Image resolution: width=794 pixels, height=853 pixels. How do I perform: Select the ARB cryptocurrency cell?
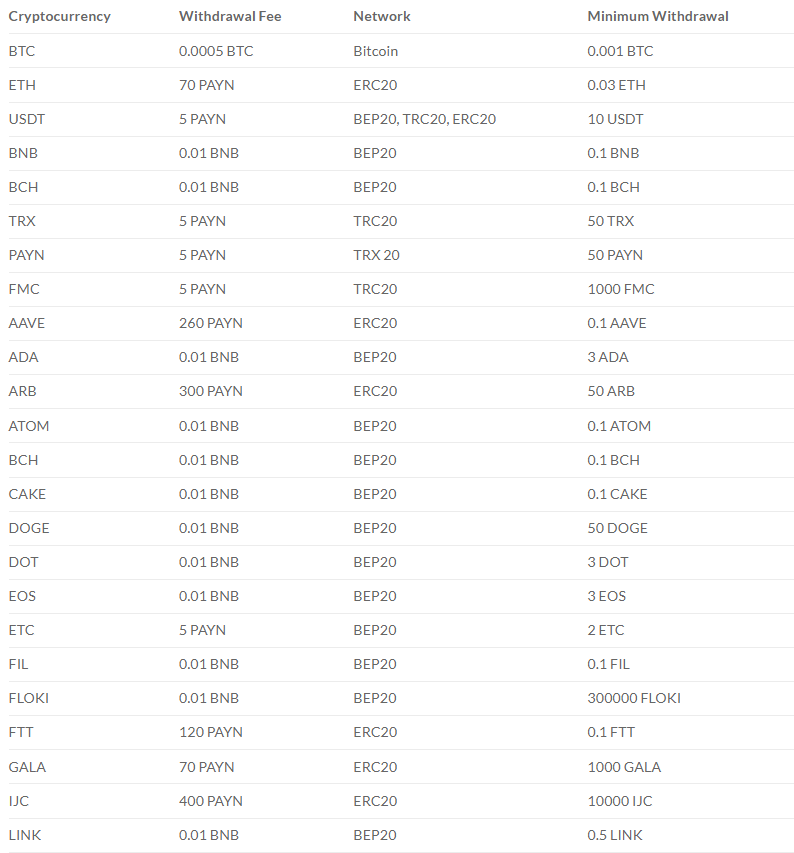(x=22, y=391)
